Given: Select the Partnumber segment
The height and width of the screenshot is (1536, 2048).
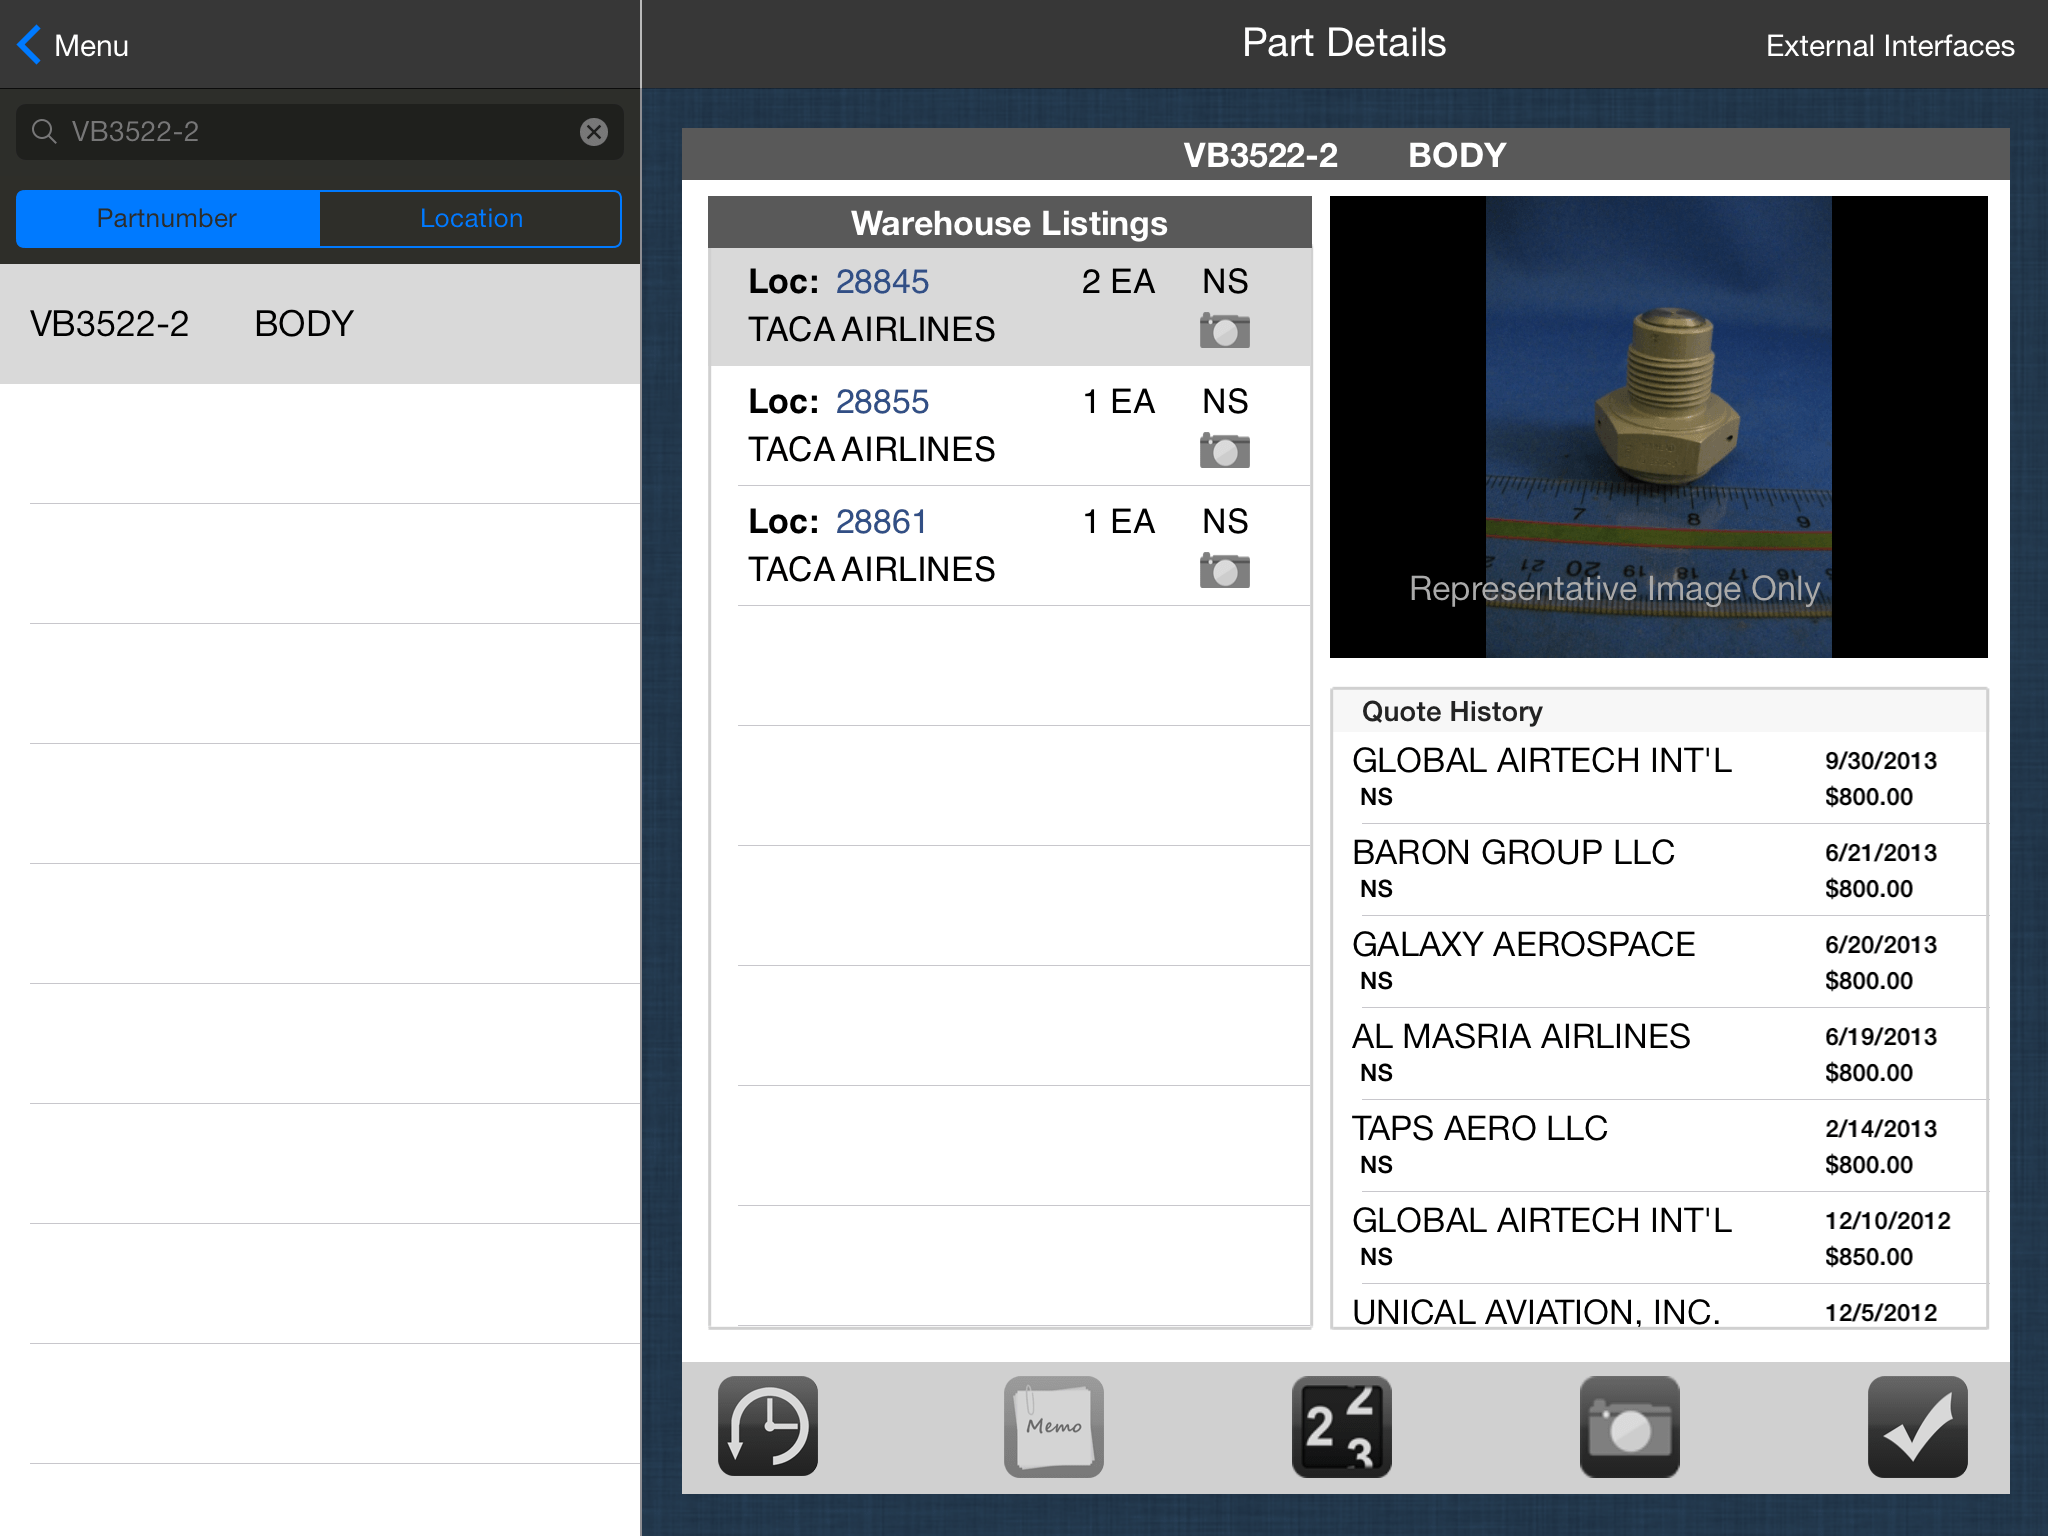Looking at the screenshot, I should tap(168, 218).
